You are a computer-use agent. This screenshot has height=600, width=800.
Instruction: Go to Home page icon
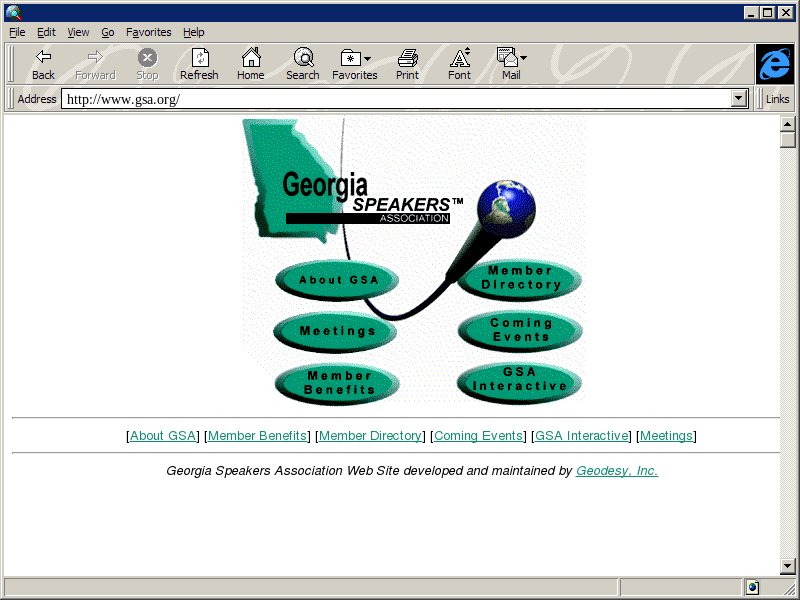(x=250, y=64)
